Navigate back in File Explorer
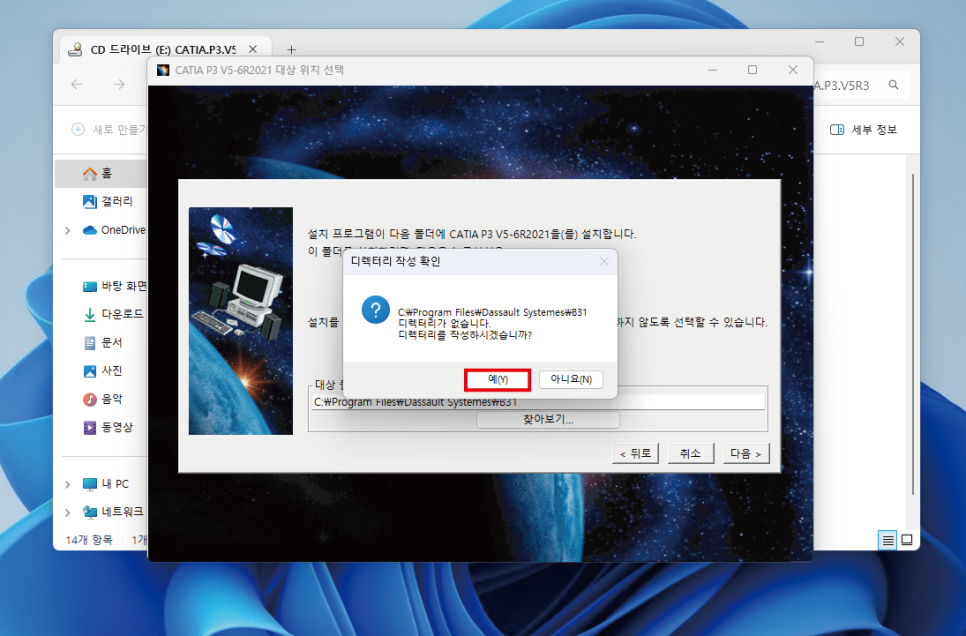The image size is (966, 636). [x=77, y=84]
